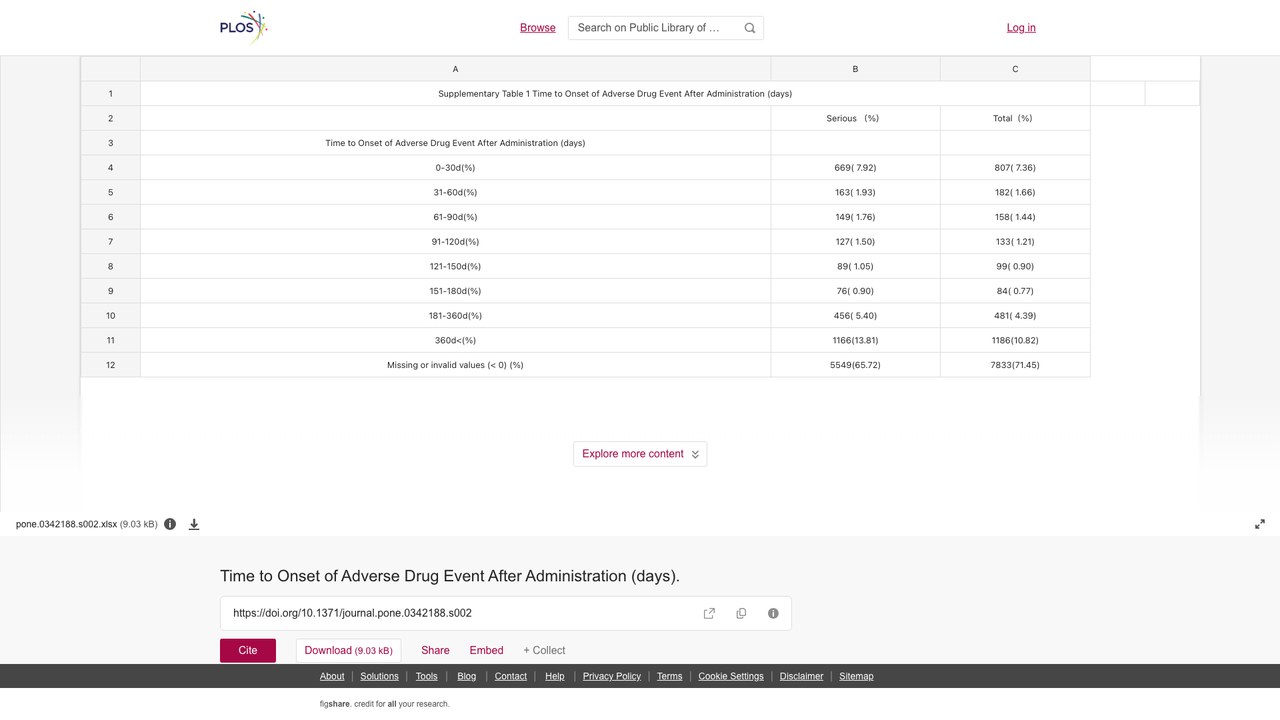
Task: Open the Privacy Policy footer link
Action: (612, 676)
